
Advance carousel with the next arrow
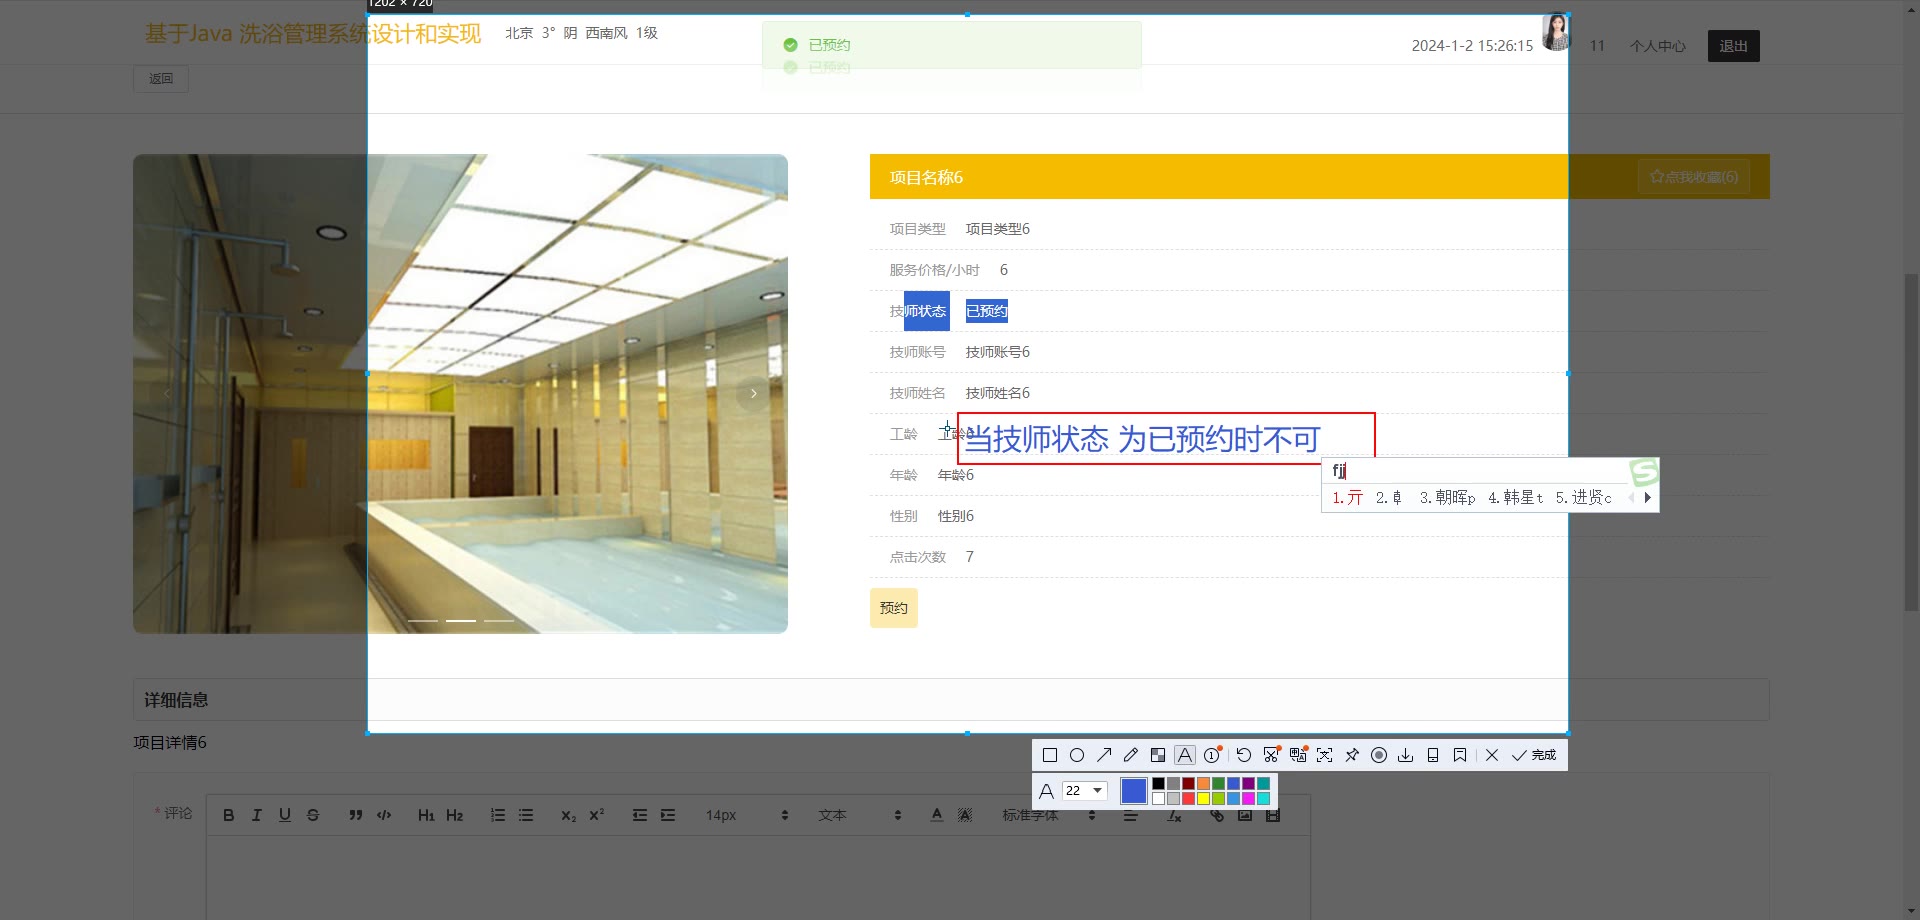pyautogui.click(x=753, y=394)
